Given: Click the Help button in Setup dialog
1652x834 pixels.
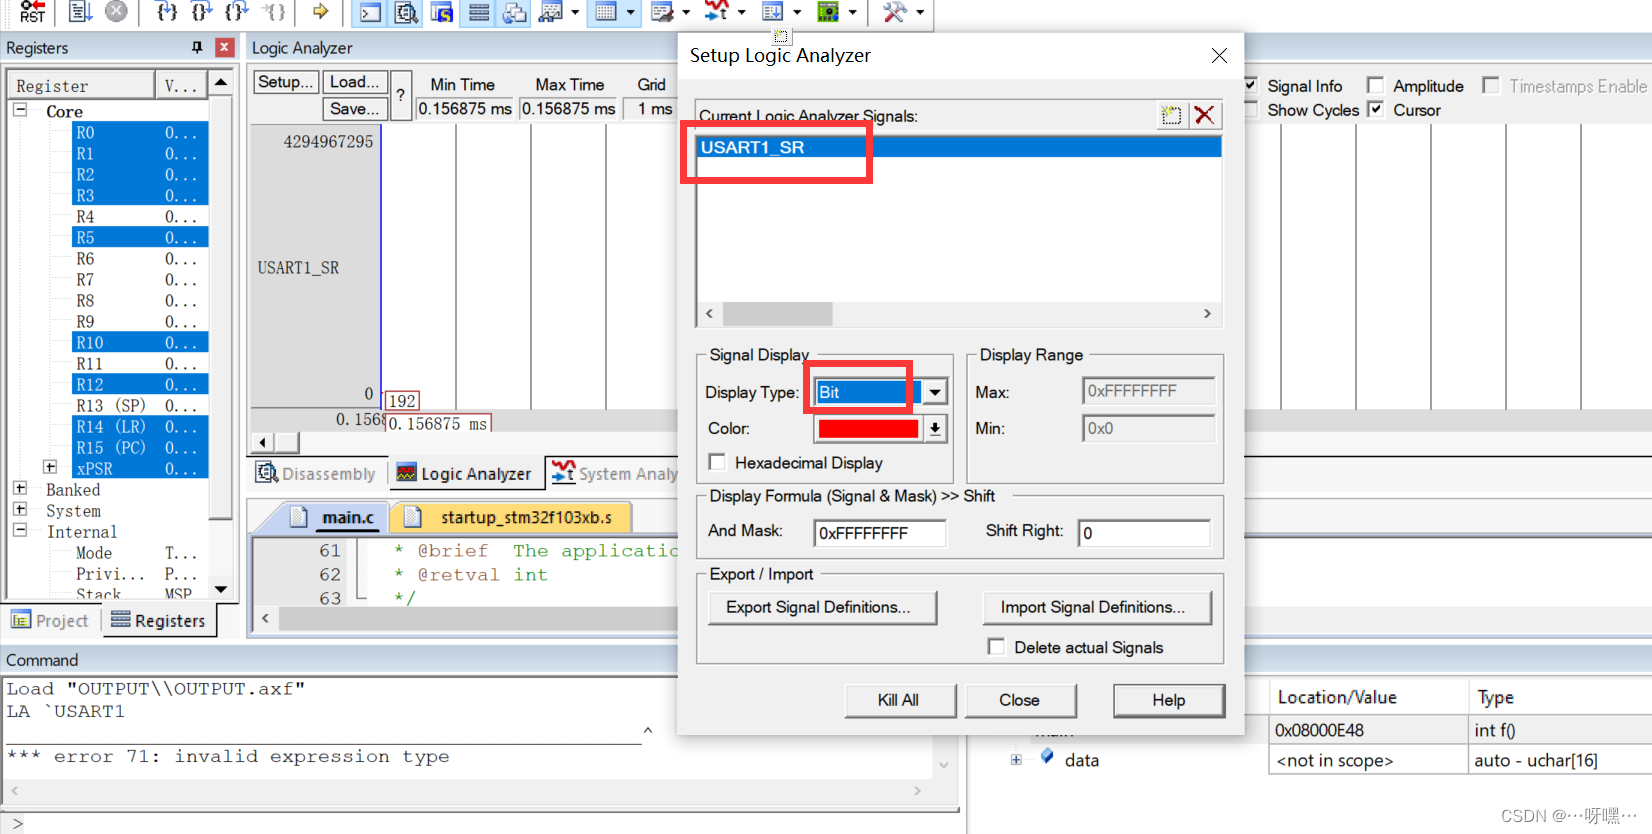Looking at the screenshot, I should [x=1168, y=700].
